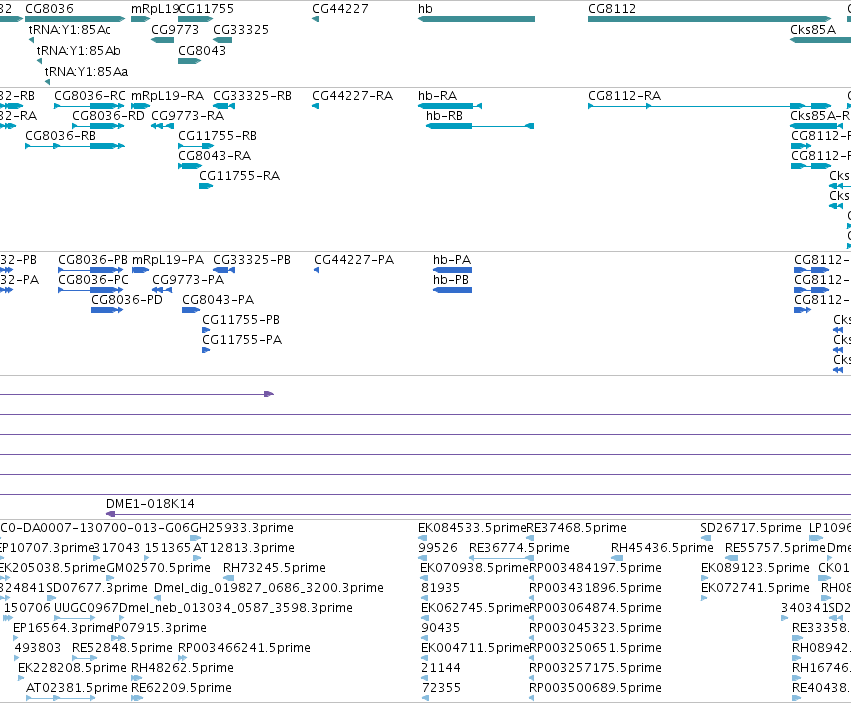Click the RP003466241.5prime EST

(182, 658)
